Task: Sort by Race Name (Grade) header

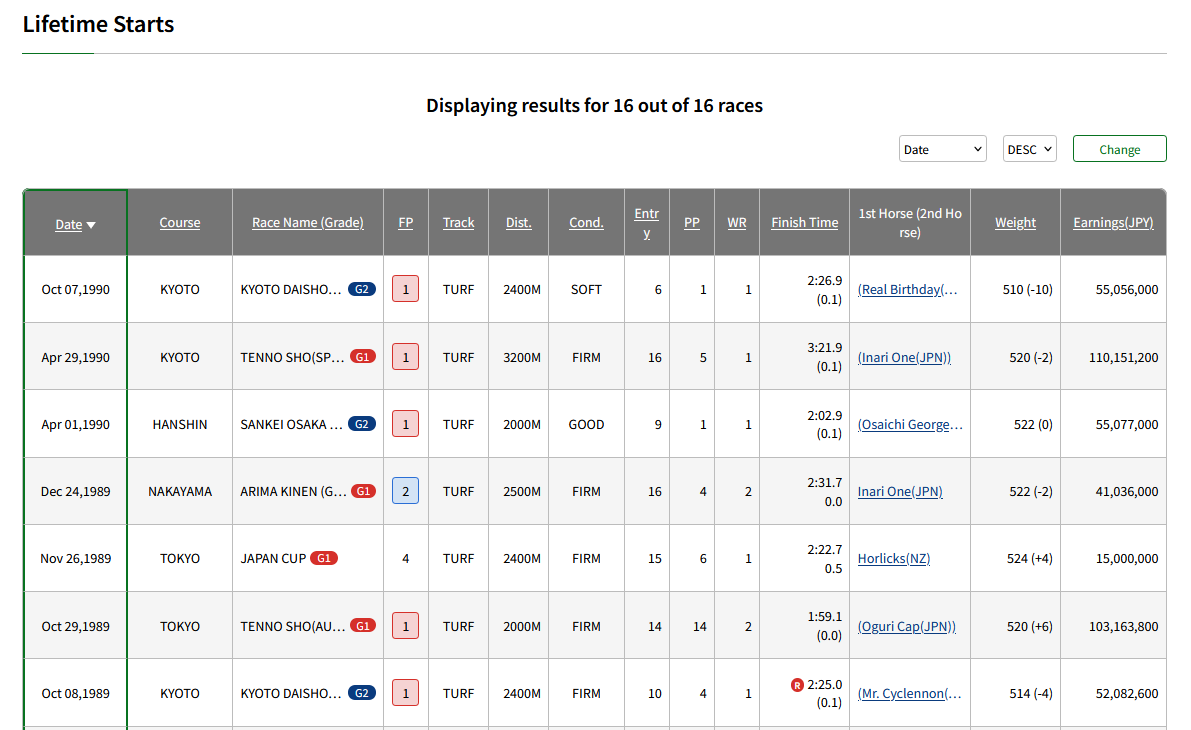Action: coord(308,223)
